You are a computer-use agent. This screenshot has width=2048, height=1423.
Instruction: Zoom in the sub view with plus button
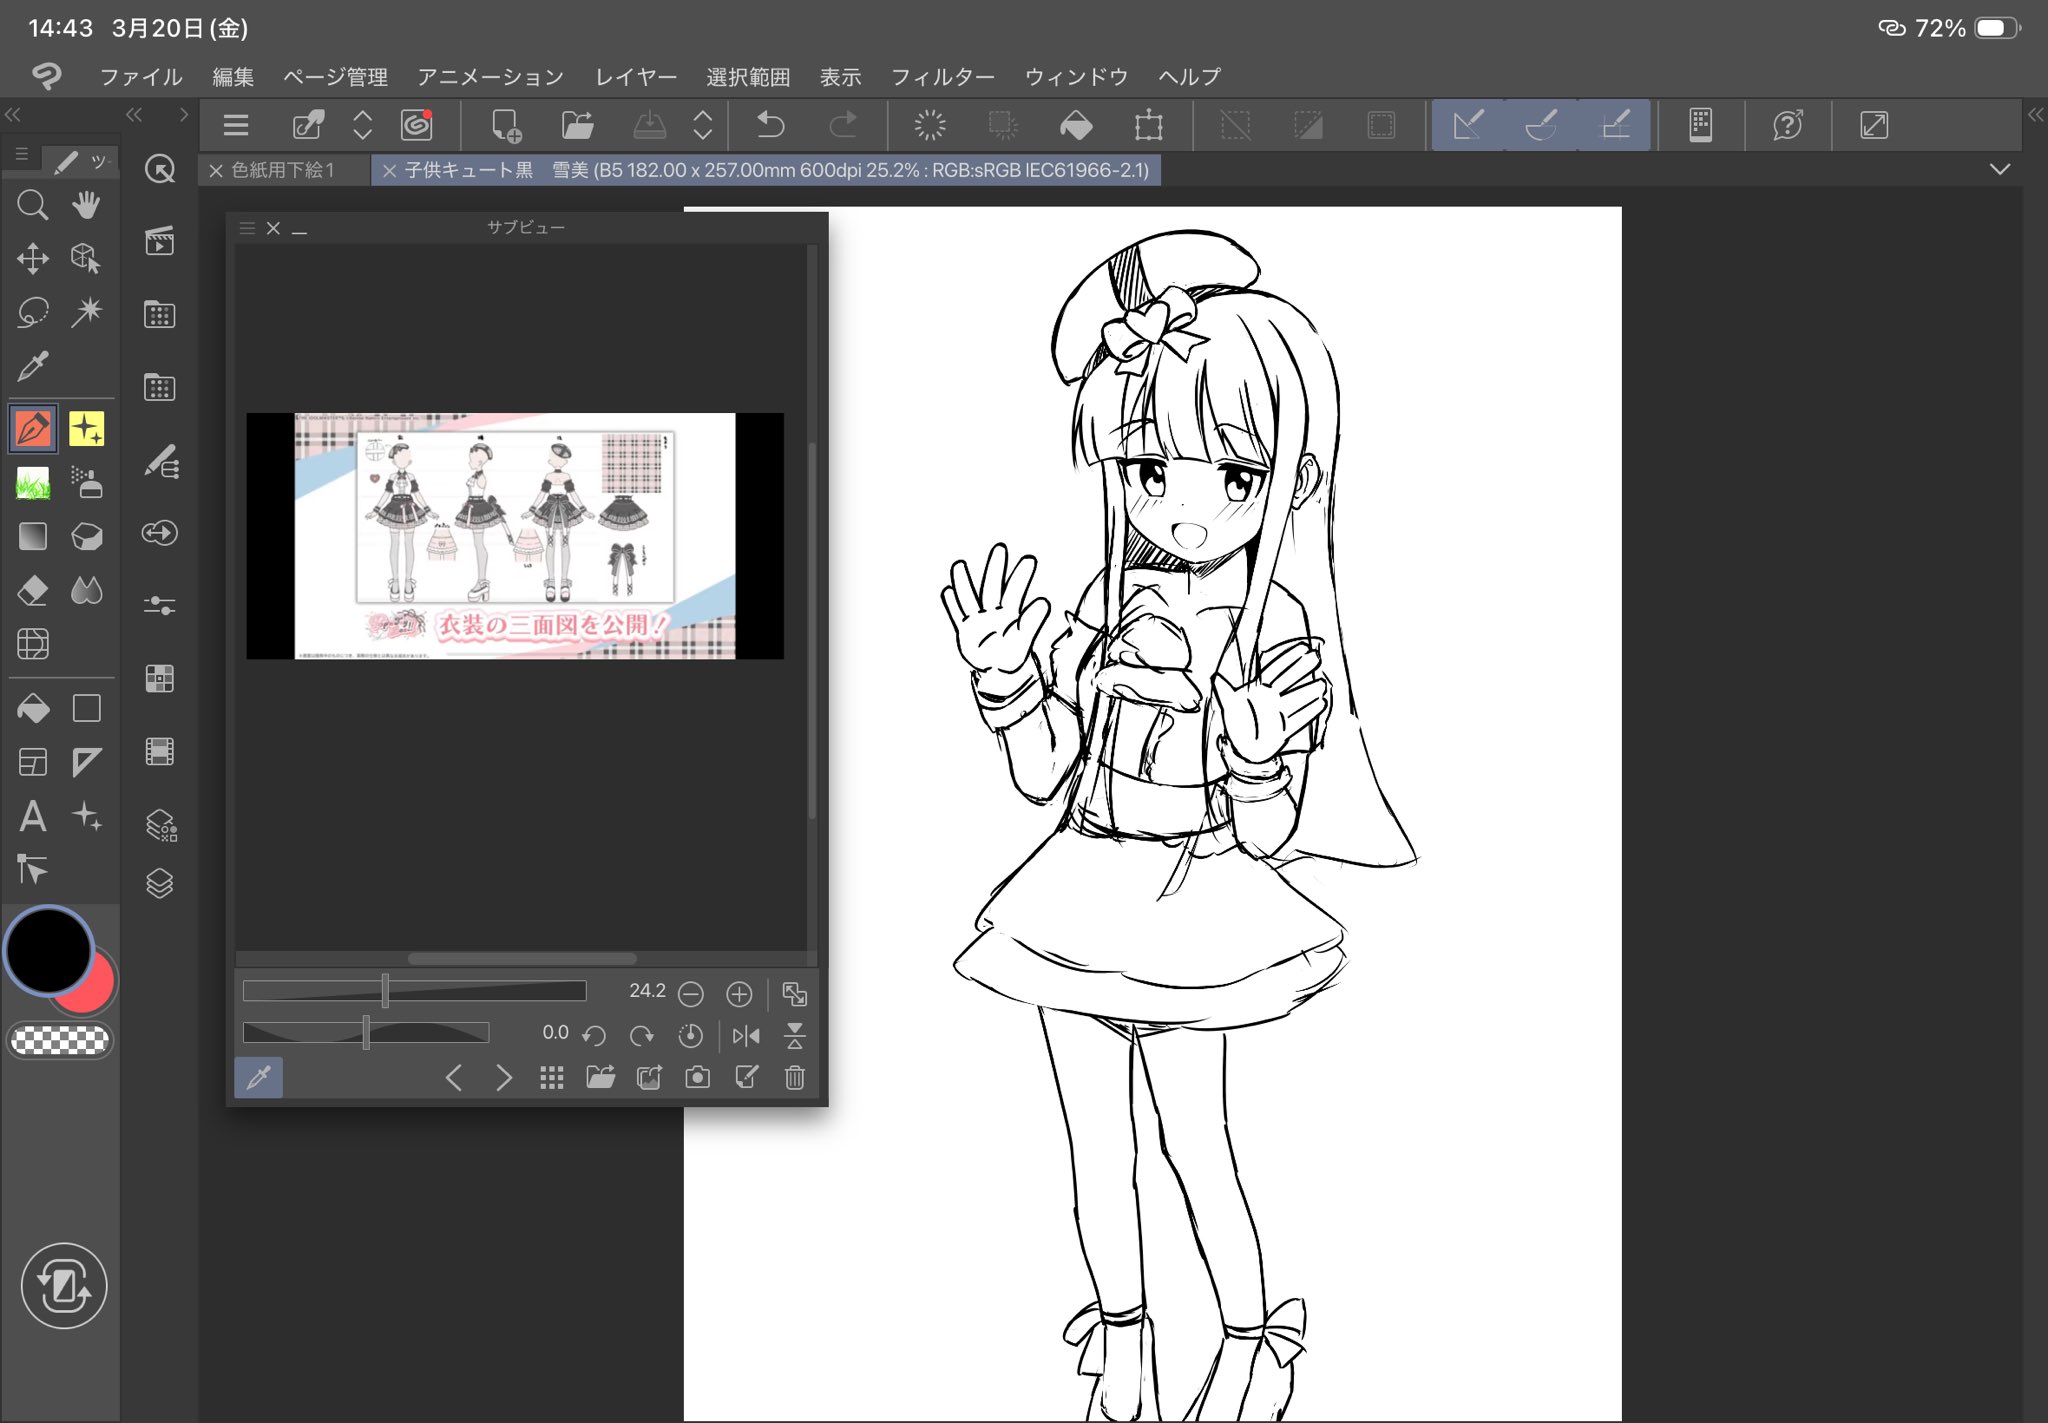(739, 993)
